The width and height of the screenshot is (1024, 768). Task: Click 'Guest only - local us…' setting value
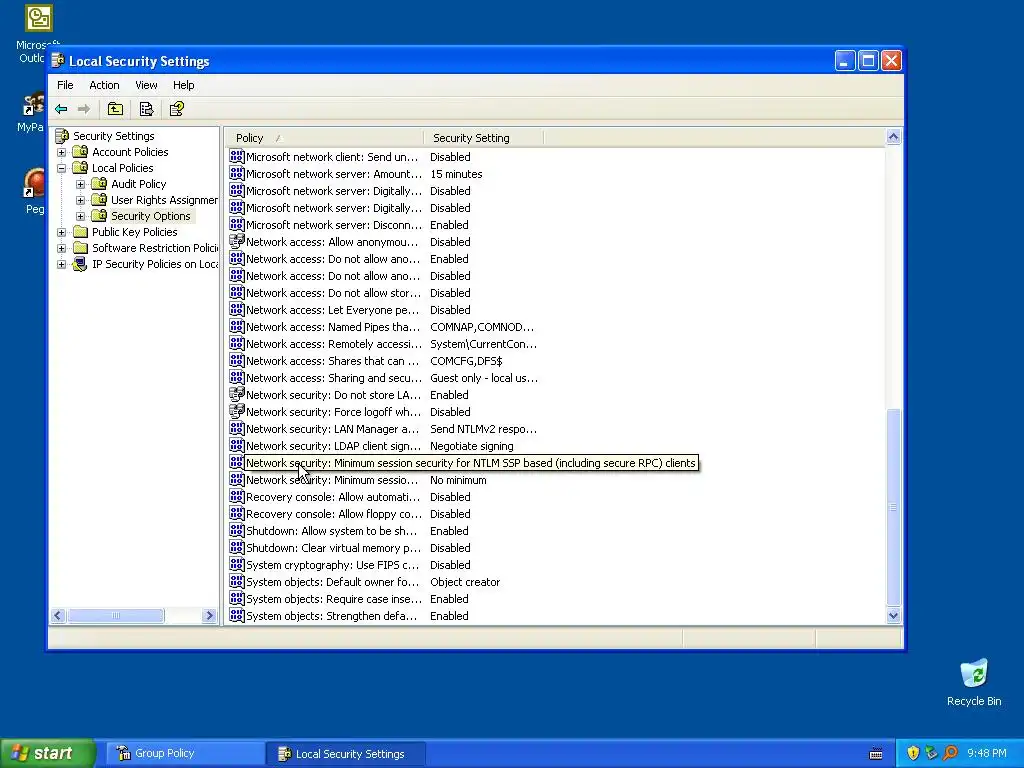pos(484,377)
